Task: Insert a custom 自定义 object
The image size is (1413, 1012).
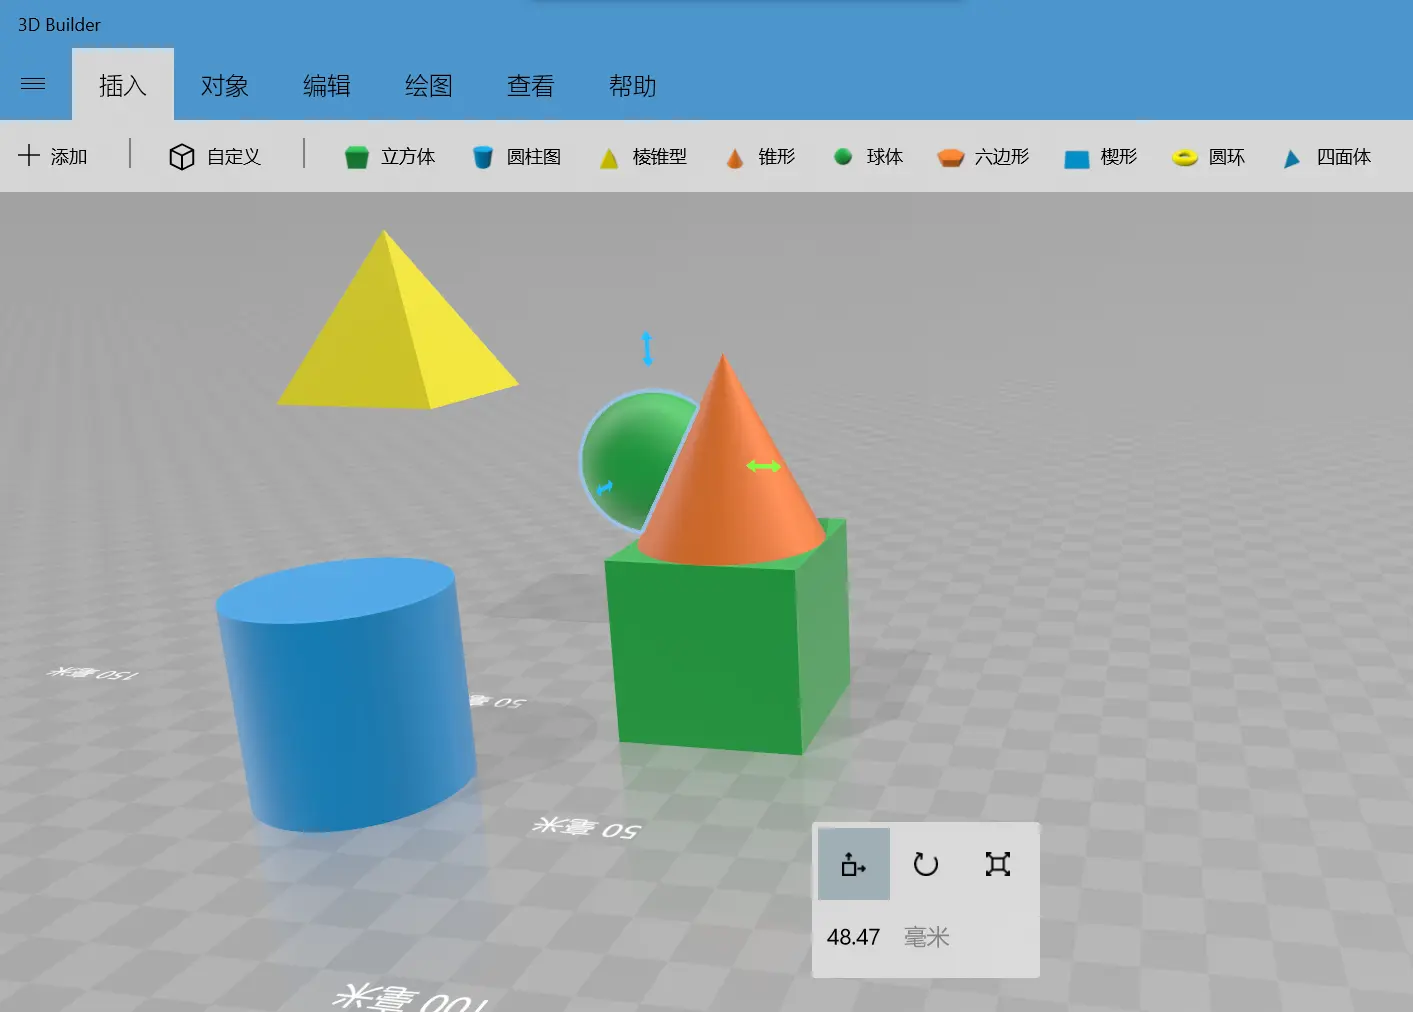Action: tap(215, 156)
